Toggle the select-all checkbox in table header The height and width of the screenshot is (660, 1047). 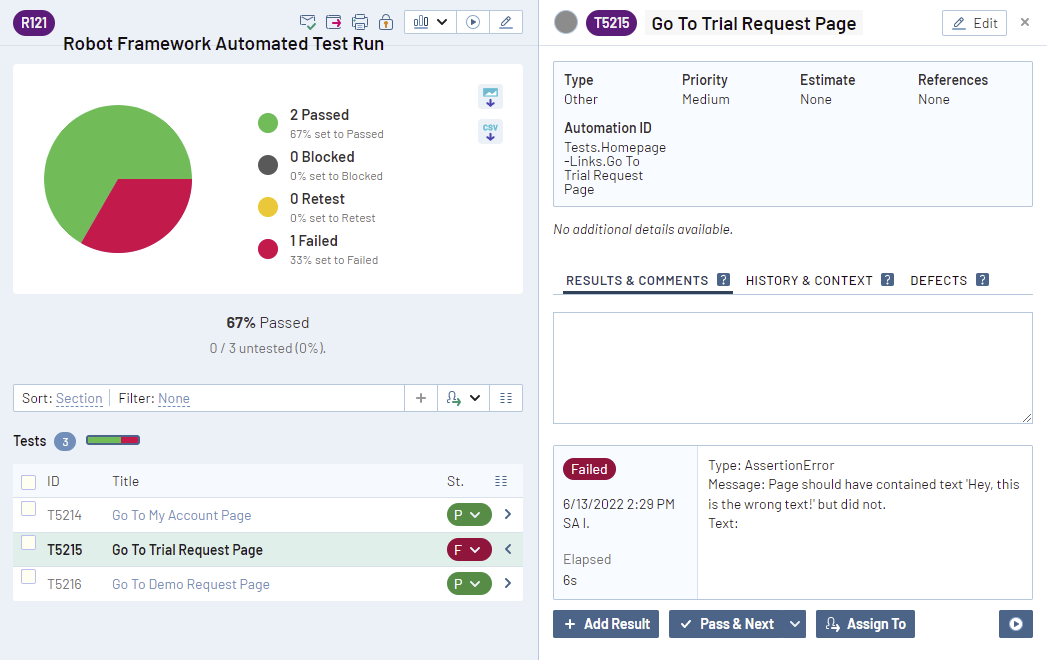pos(29,482)
